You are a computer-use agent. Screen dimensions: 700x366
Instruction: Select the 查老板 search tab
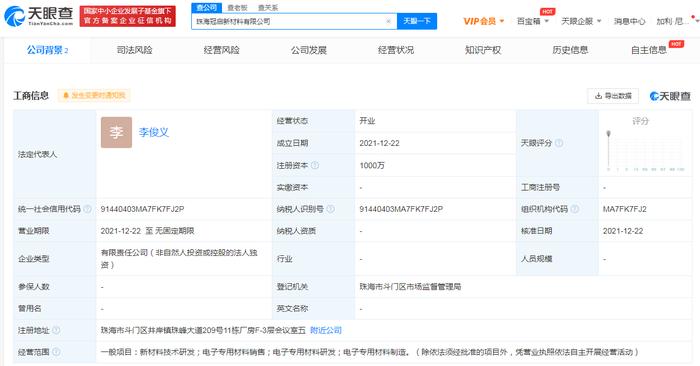coord(237,8)
